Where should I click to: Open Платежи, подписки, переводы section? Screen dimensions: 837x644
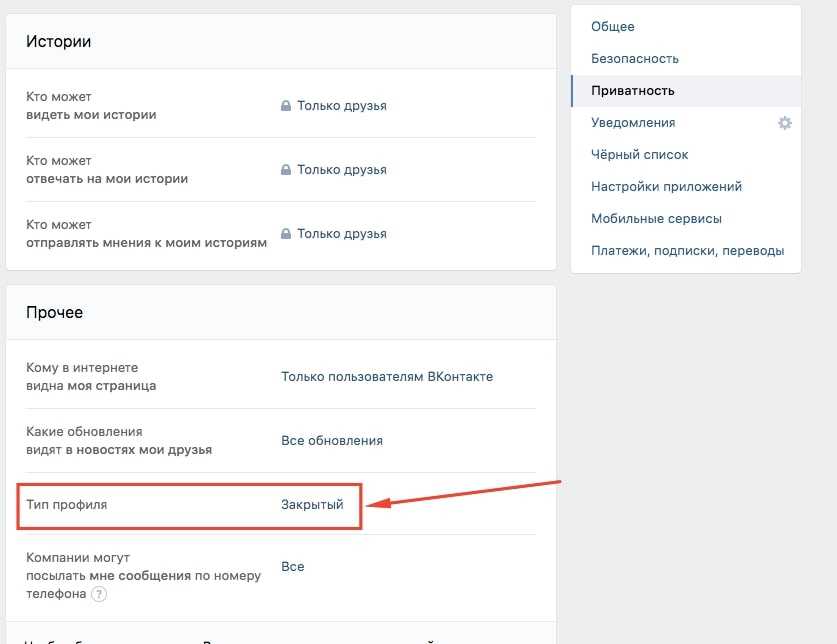click(688, 251)
